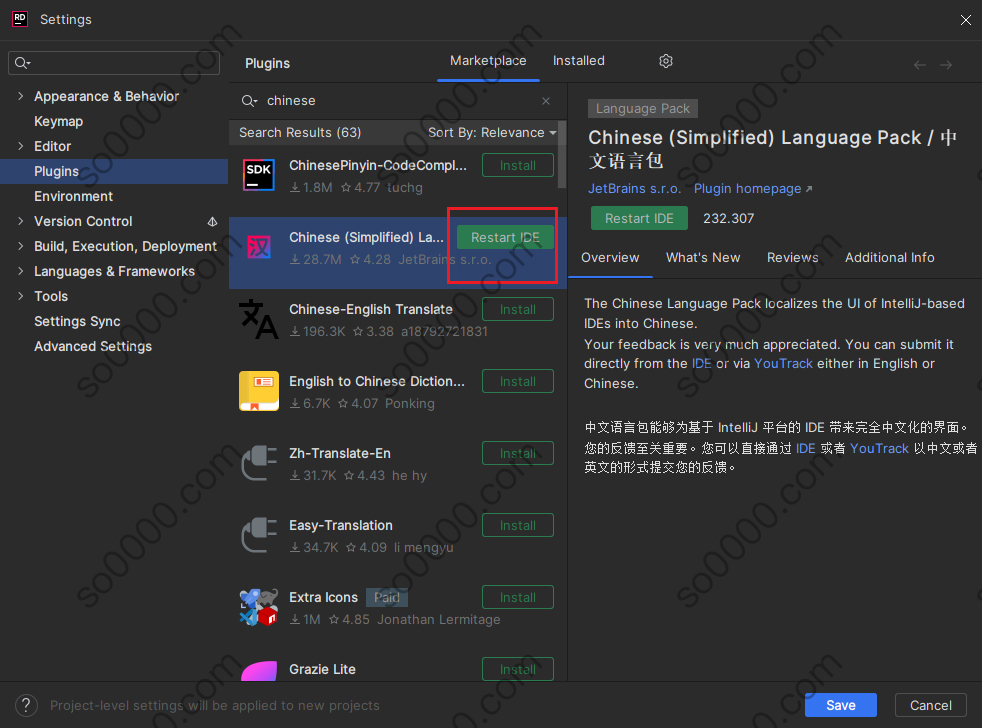This screenshot has height=728, width=982.
Task: Clear the chinese plugin search text
Action: click(x=546, y=101)
